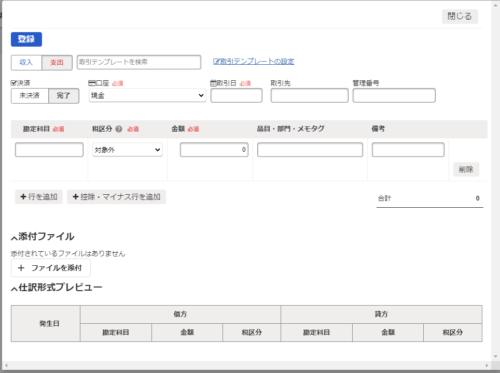
Task: Click ファイルを添付 to attach file
Action: (x=51, y=268)
